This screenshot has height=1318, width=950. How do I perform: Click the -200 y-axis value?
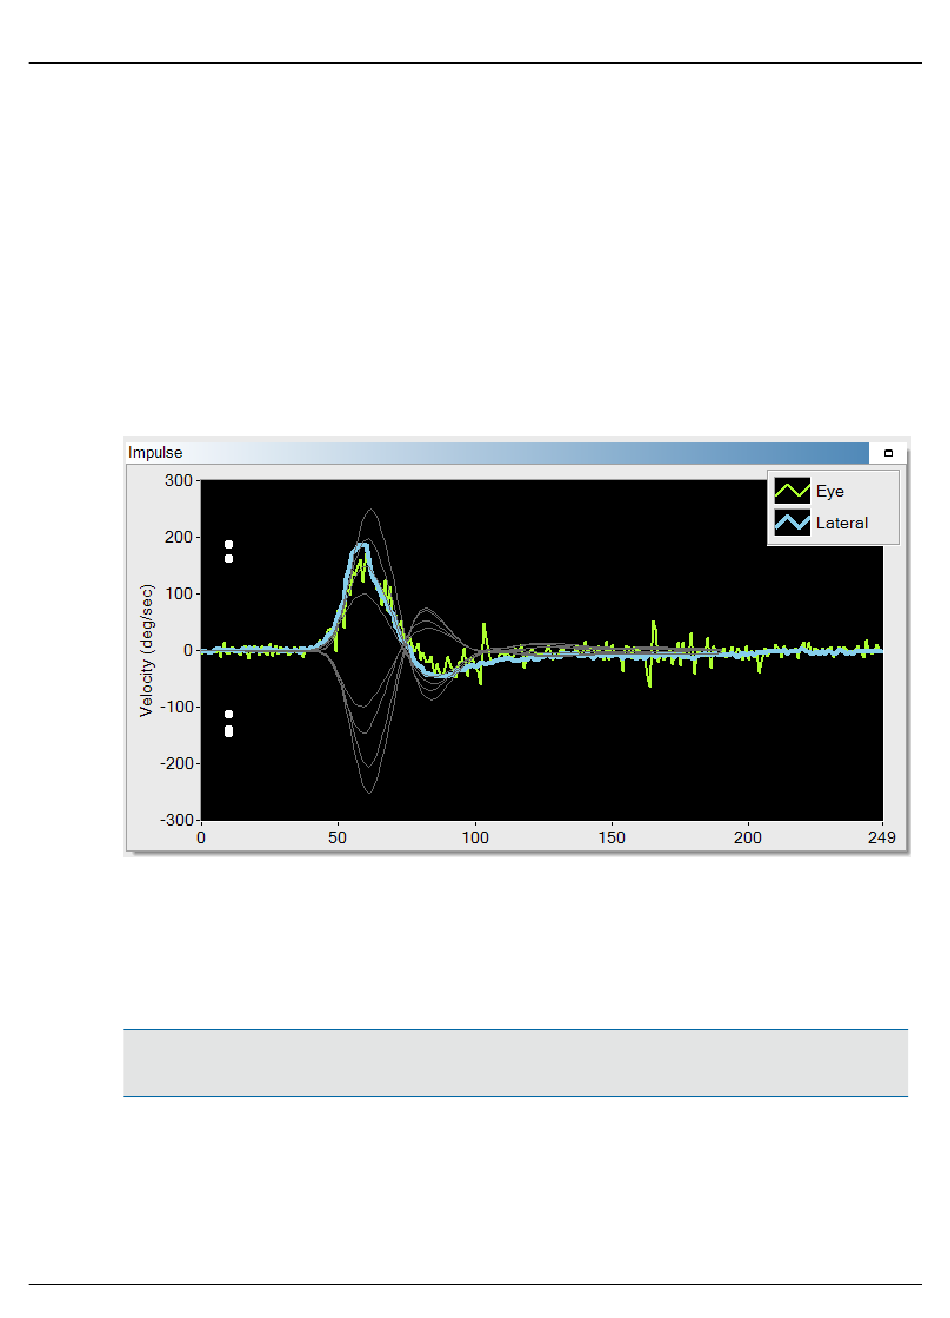coord(176,763)
